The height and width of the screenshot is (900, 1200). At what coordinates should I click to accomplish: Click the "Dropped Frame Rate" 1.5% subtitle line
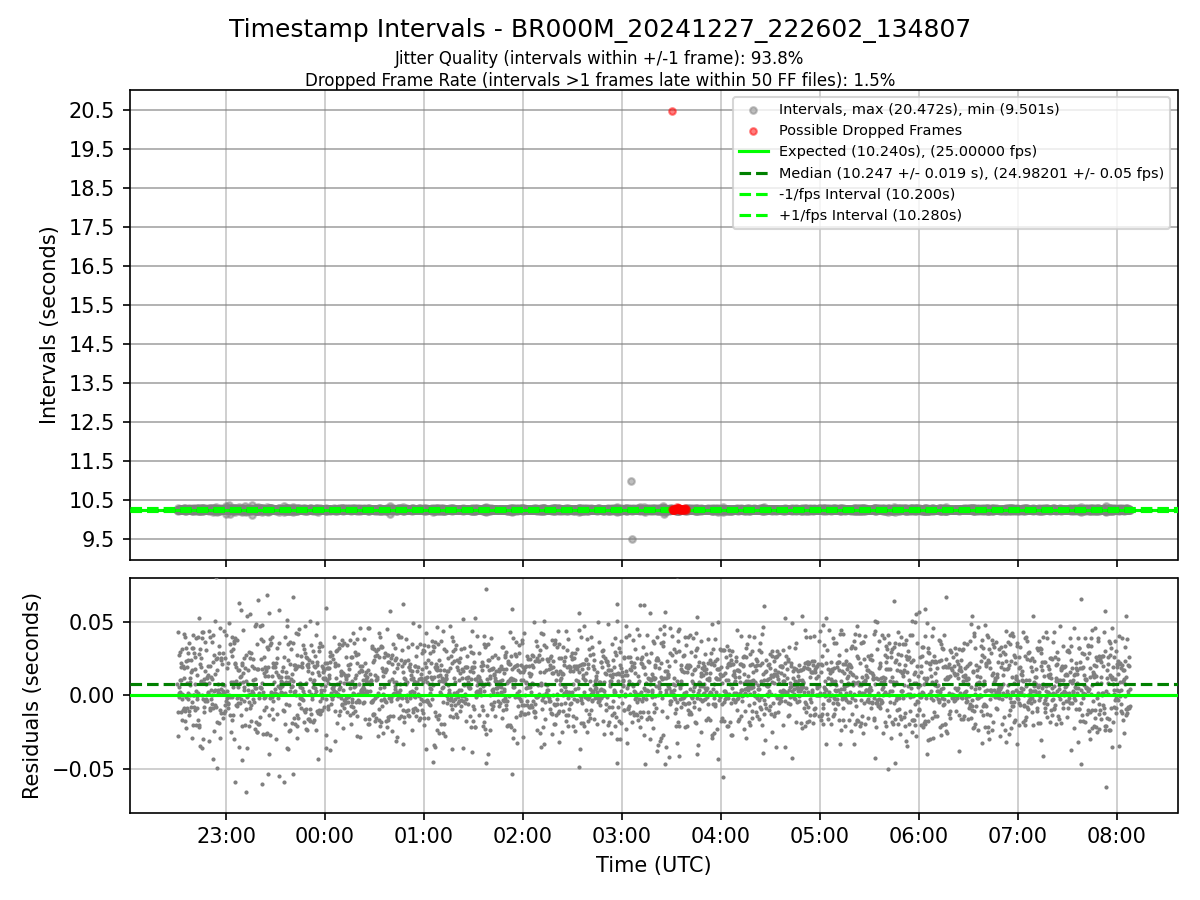600,80
